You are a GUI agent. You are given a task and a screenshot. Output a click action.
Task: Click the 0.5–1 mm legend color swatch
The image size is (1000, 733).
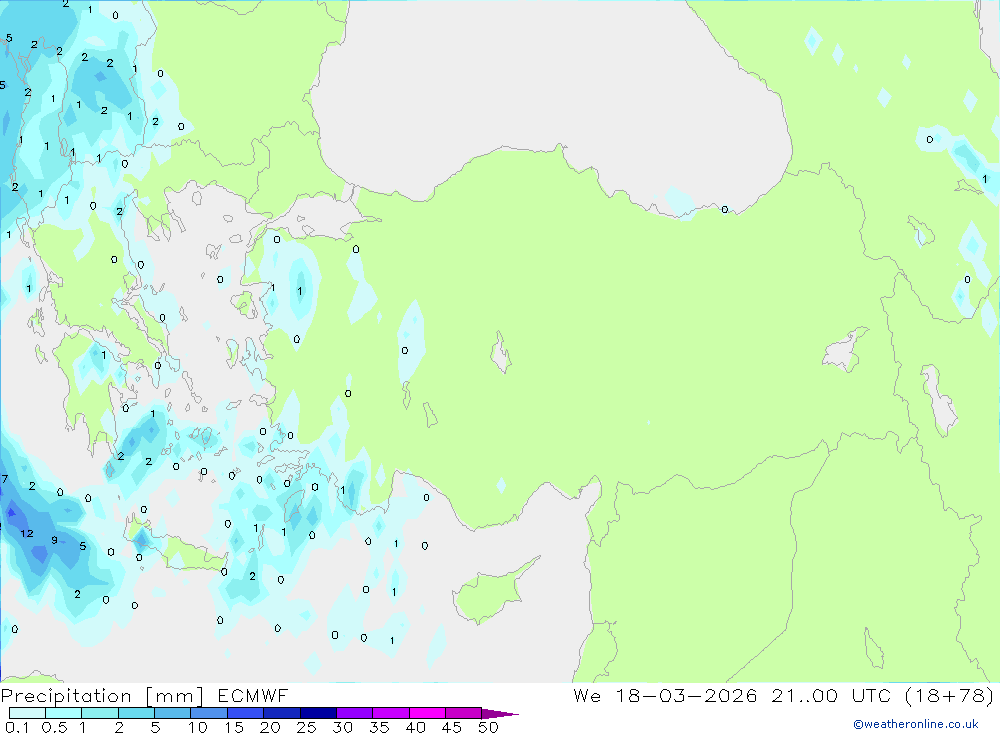point(64,713)
